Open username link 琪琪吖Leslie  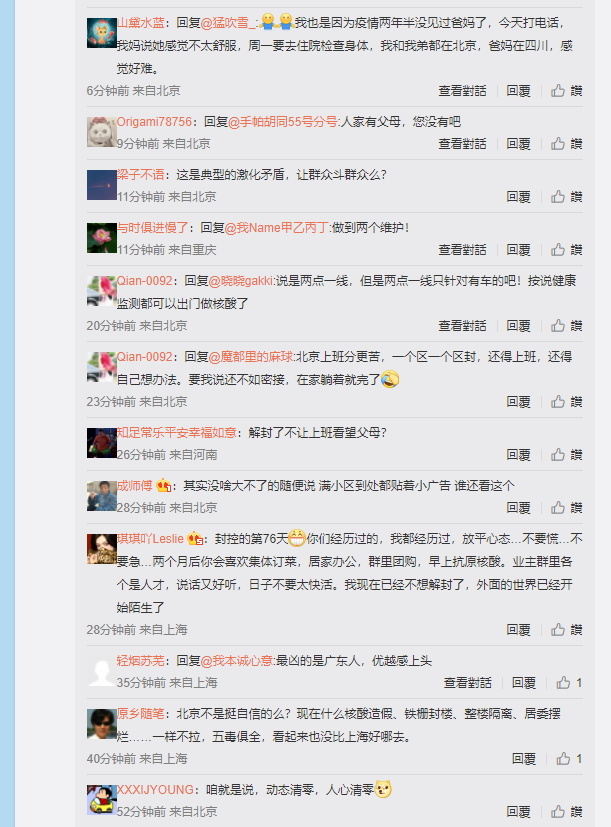(150, 538)
